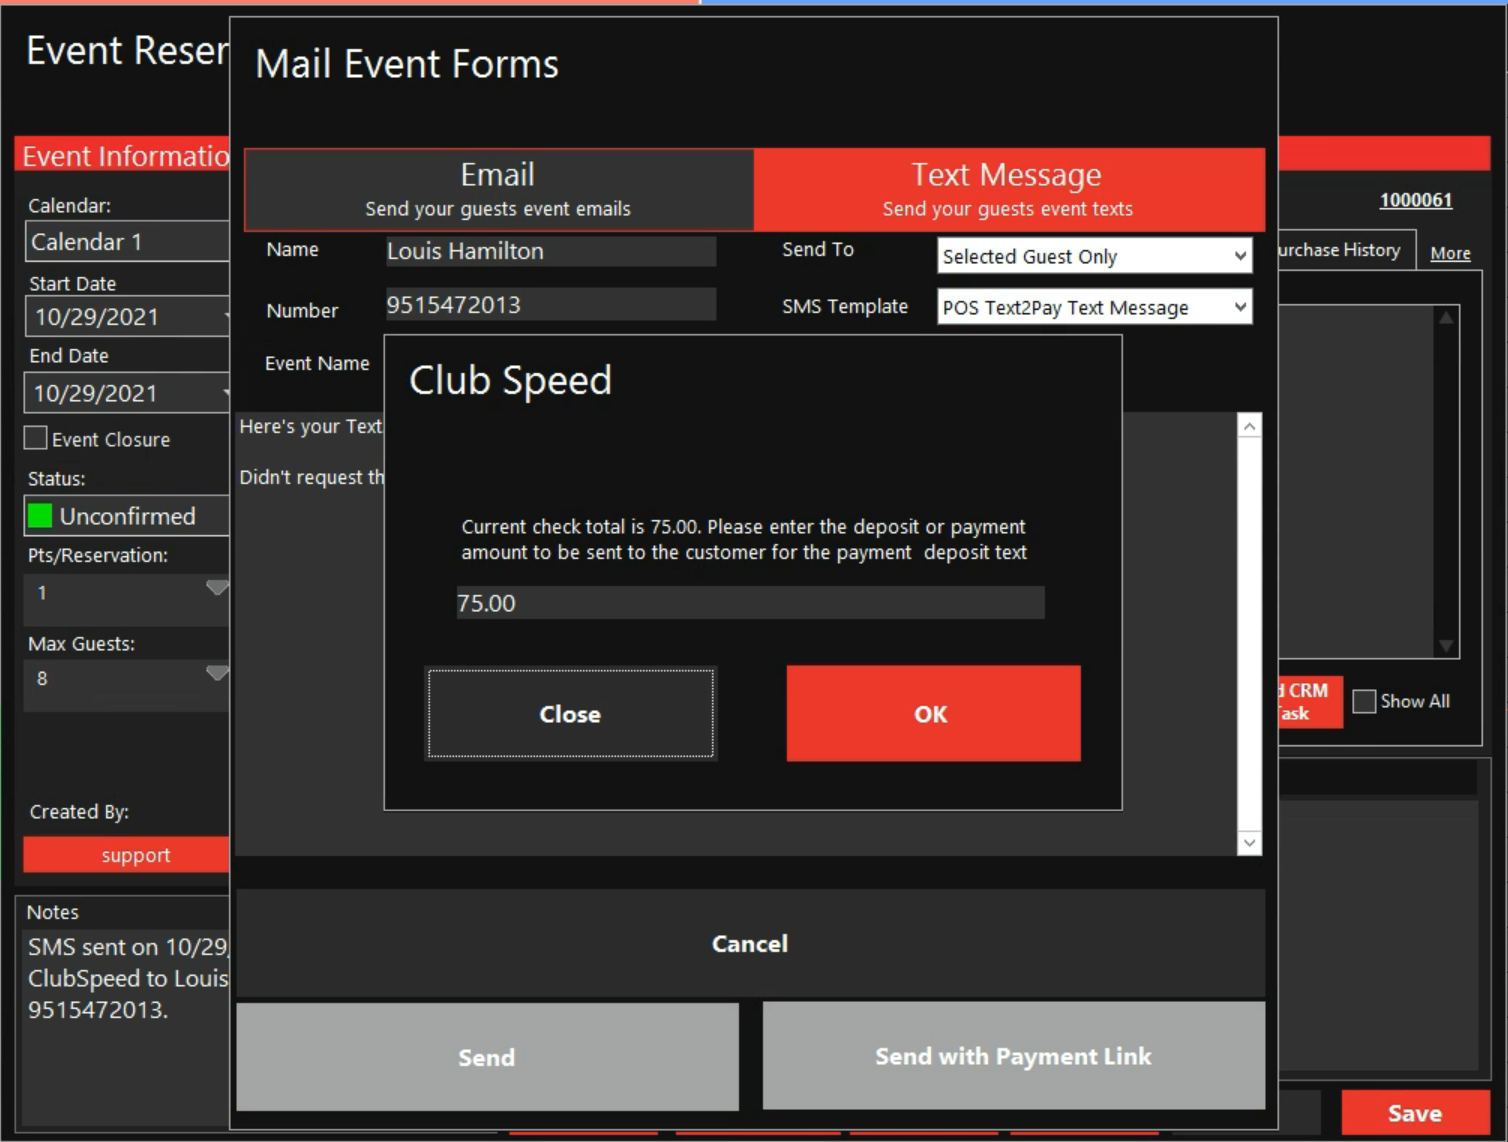Click the Name field with Louis Hamilton
This screenshot has width=1508, height=1142.
coord(550,251)
